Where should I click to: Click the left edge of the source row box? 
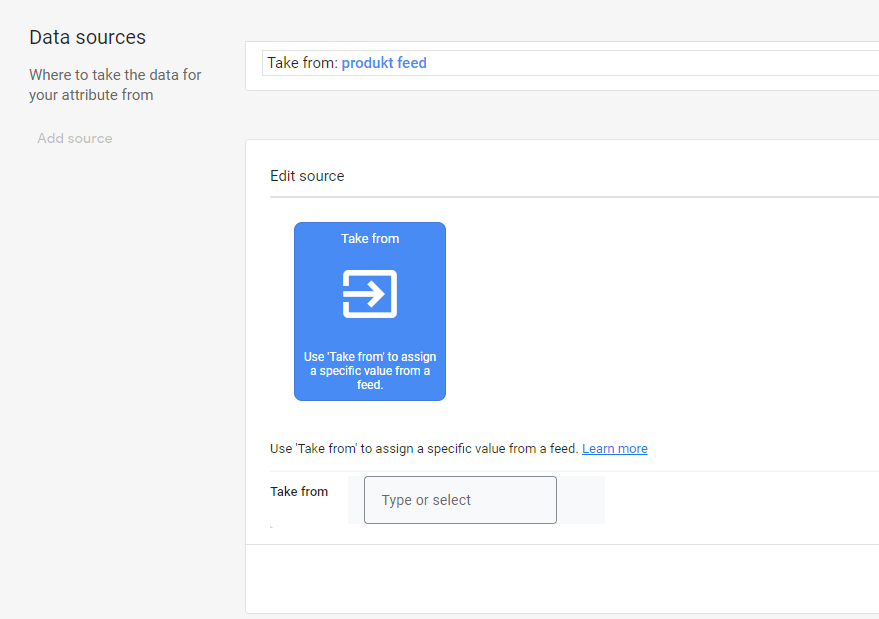[x=264, y=63]
